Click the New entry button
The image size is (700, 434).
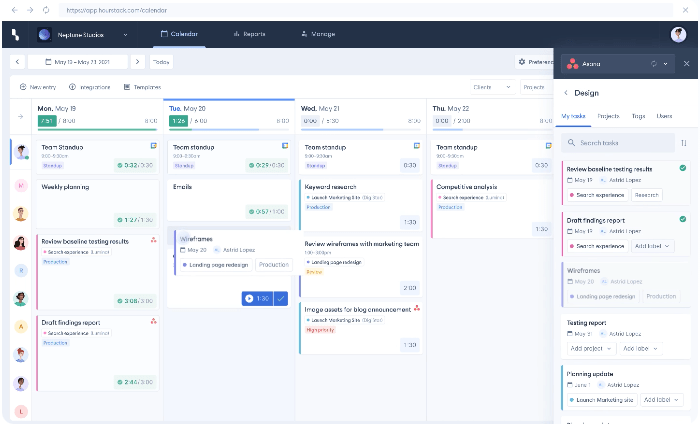38,87
